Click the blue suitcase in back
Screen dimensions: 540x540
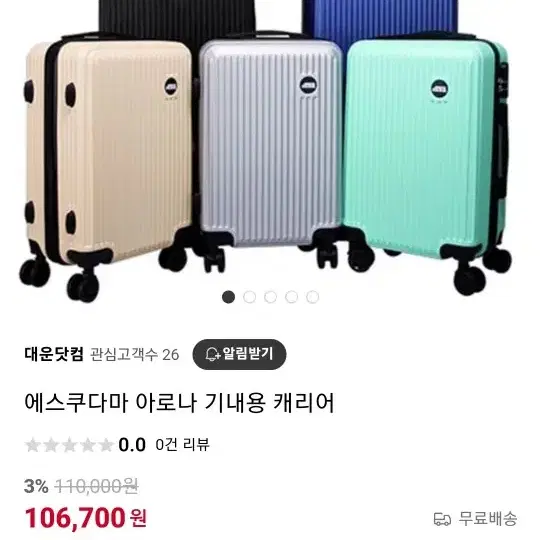(x=381, y=17)
